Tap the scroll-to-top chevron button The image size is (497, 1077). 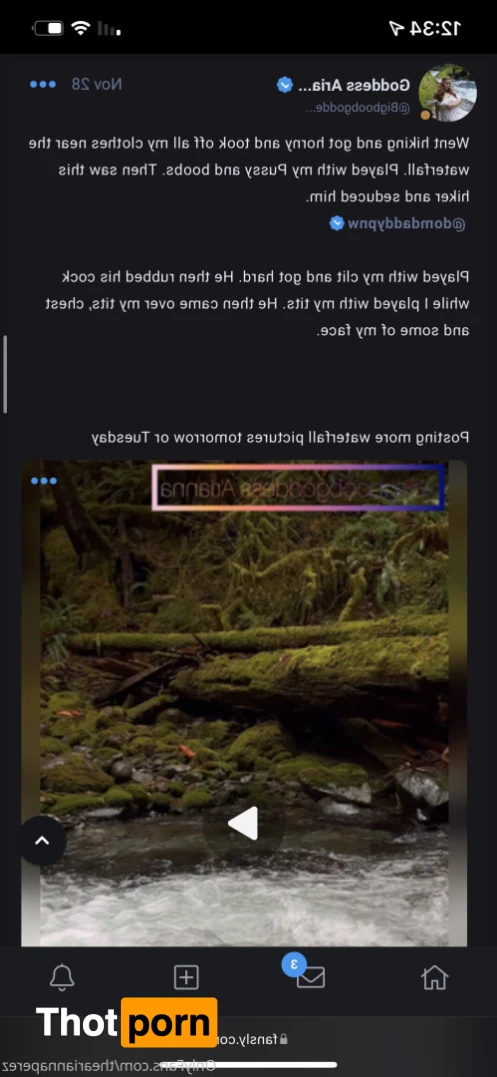tap(42, 840)
